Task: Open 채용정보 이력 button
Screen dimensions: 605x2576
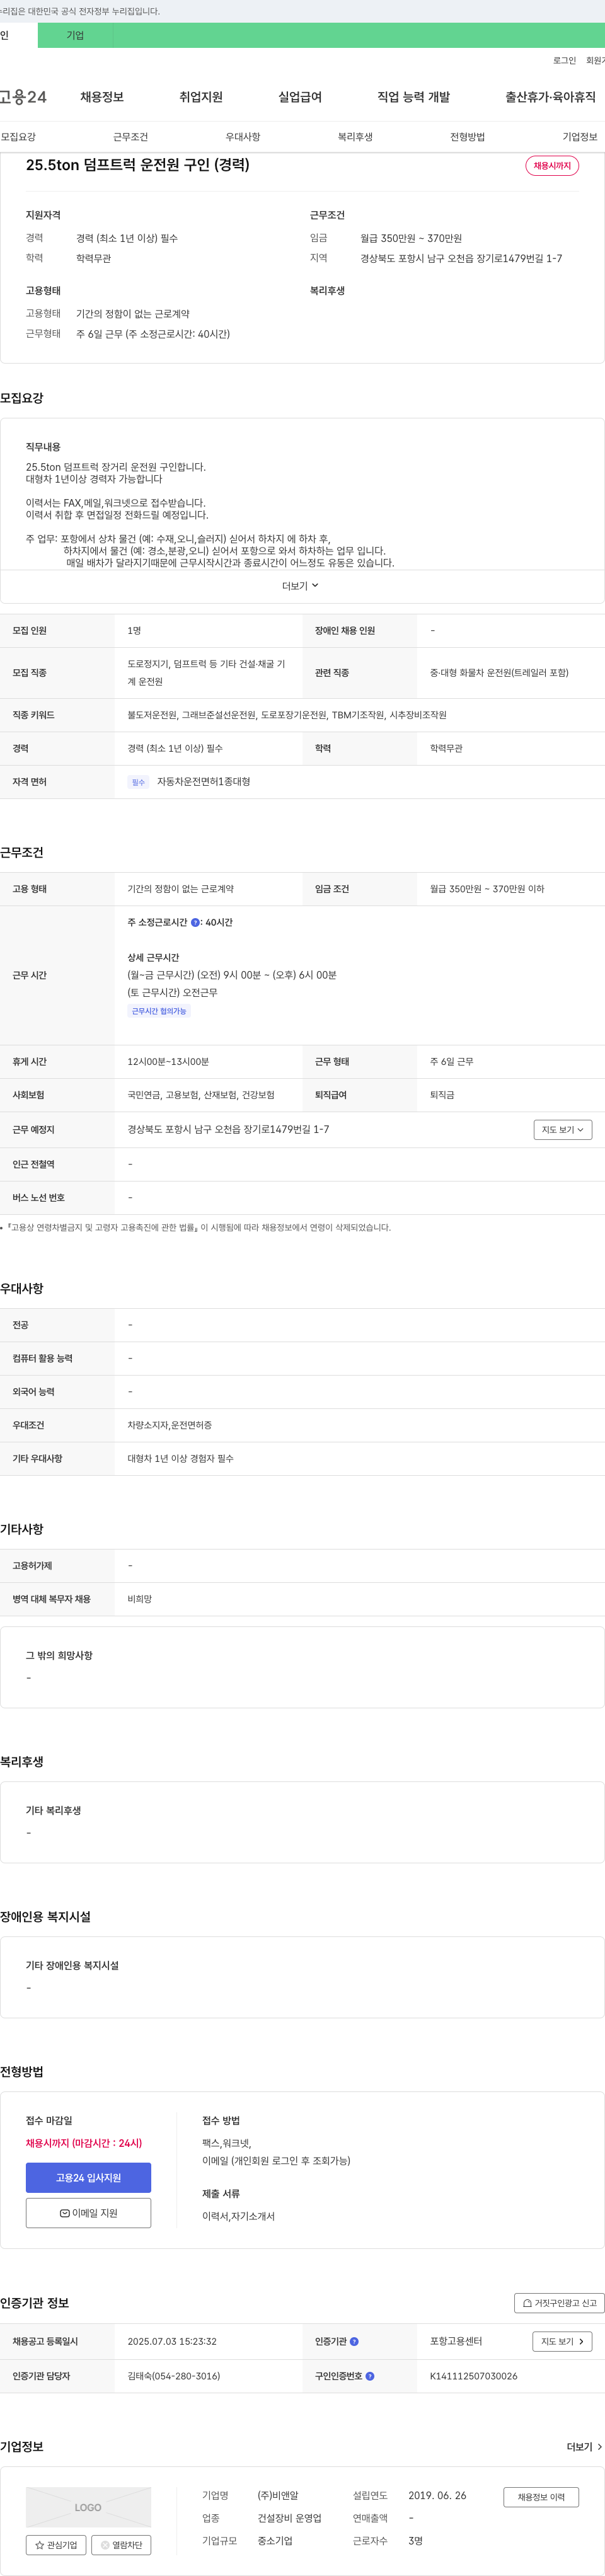Action: [541, 2497]
